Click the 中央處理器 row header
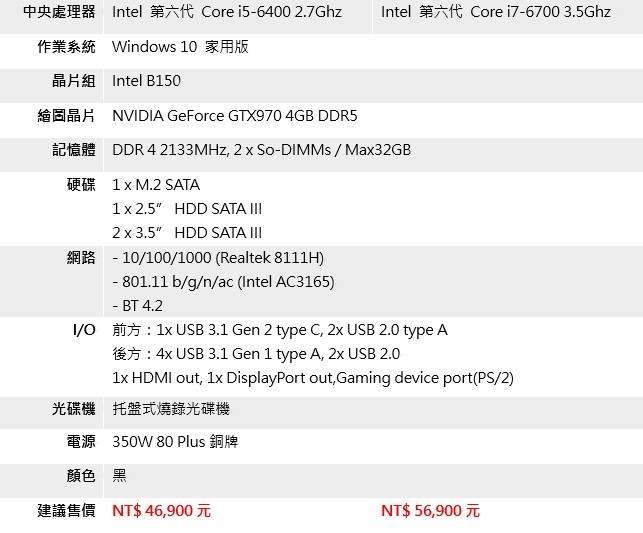Viewport: 643px width, 533px height. coord(59,12)
